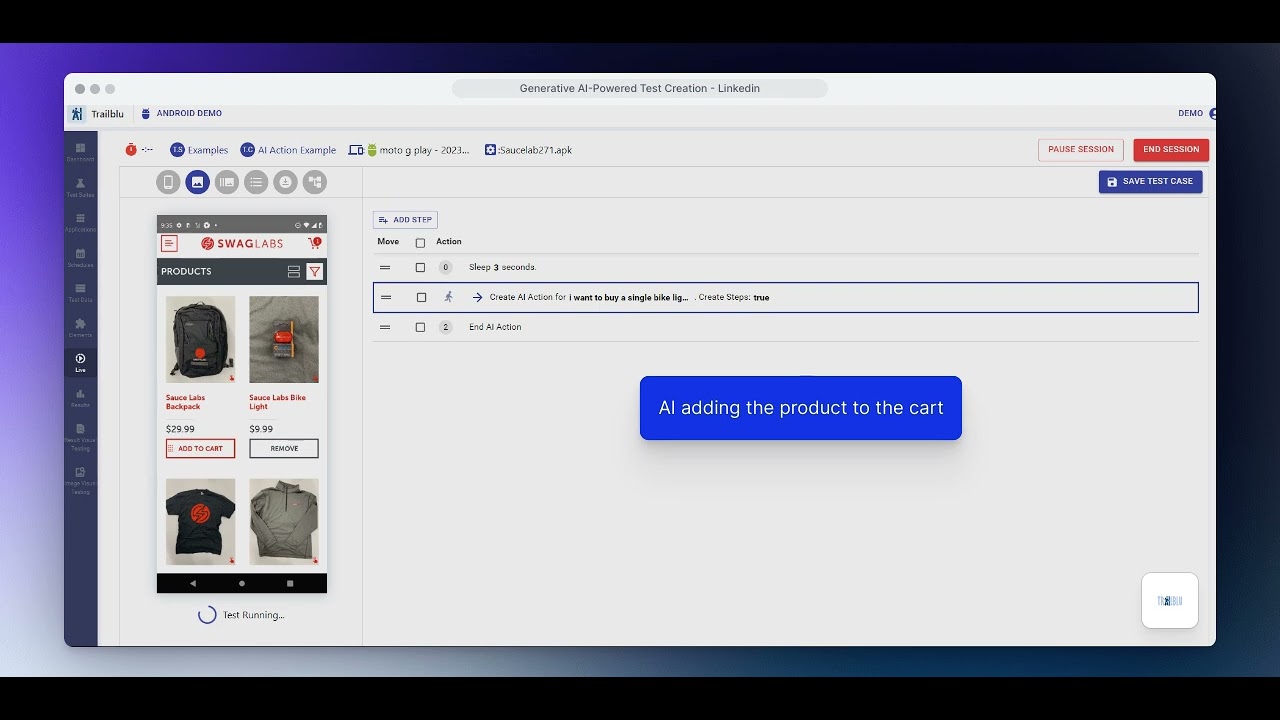Click the End Session button
1280x720 pixels.
[x=1171, y=150]
